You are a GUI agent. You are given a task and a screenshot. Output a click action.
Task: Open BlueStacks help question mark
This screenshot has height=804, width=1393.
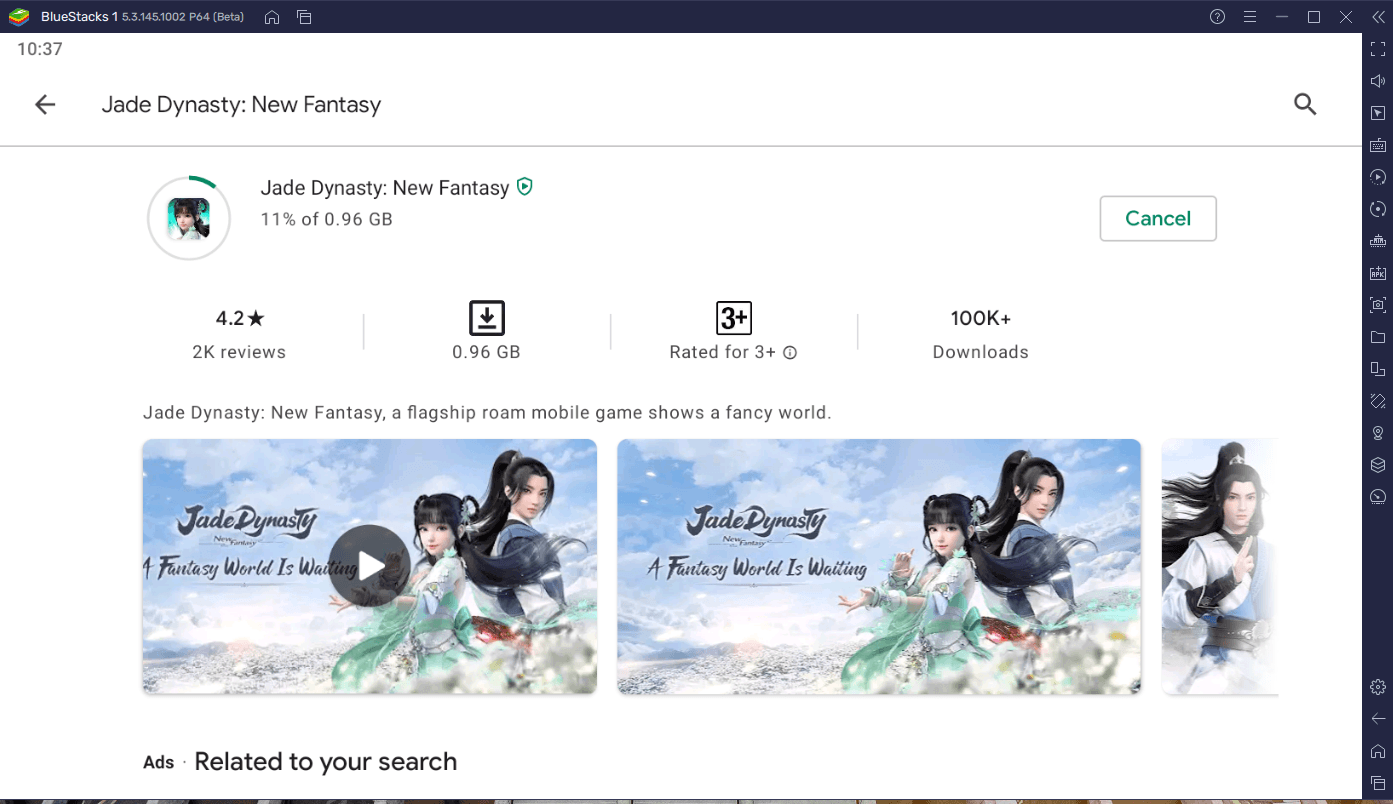(x=1217, y=17)
